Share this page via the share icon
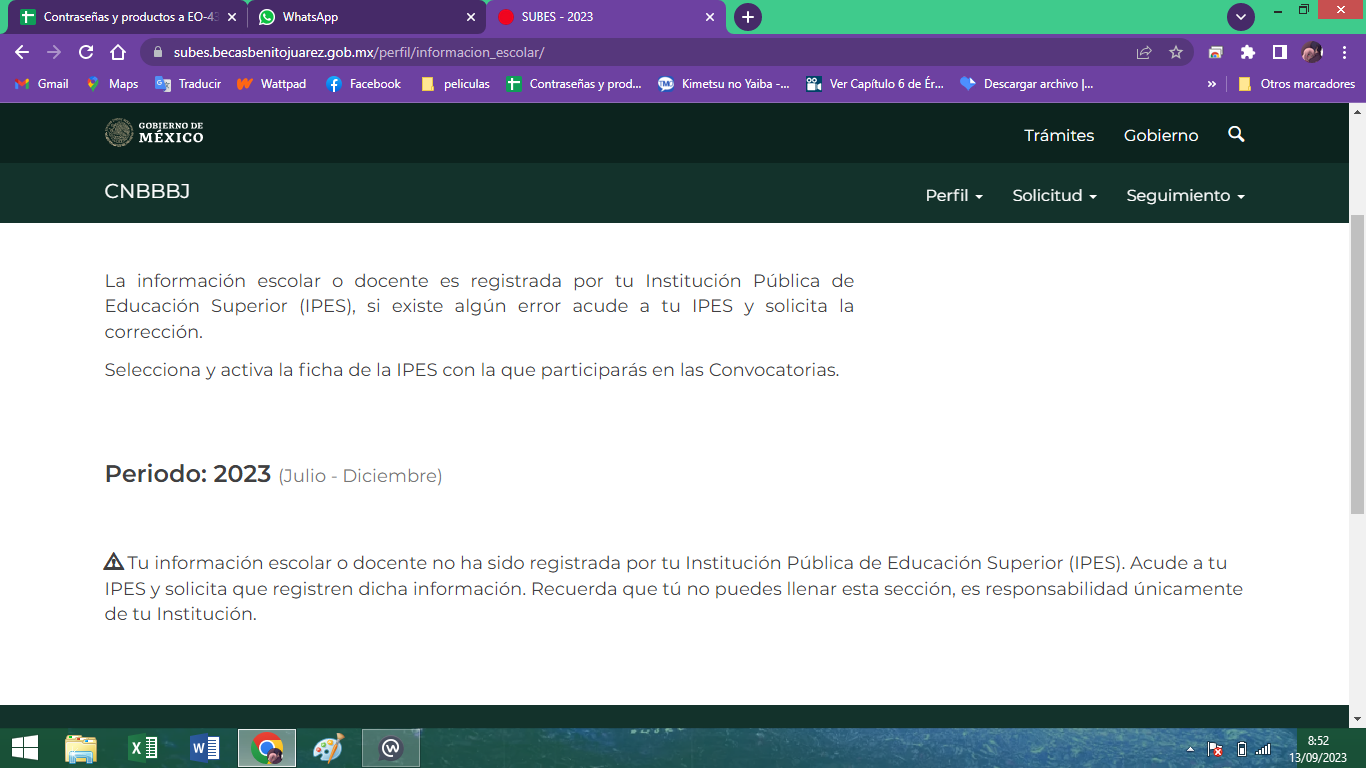The image size is (1366, 768). point(1144,52)
